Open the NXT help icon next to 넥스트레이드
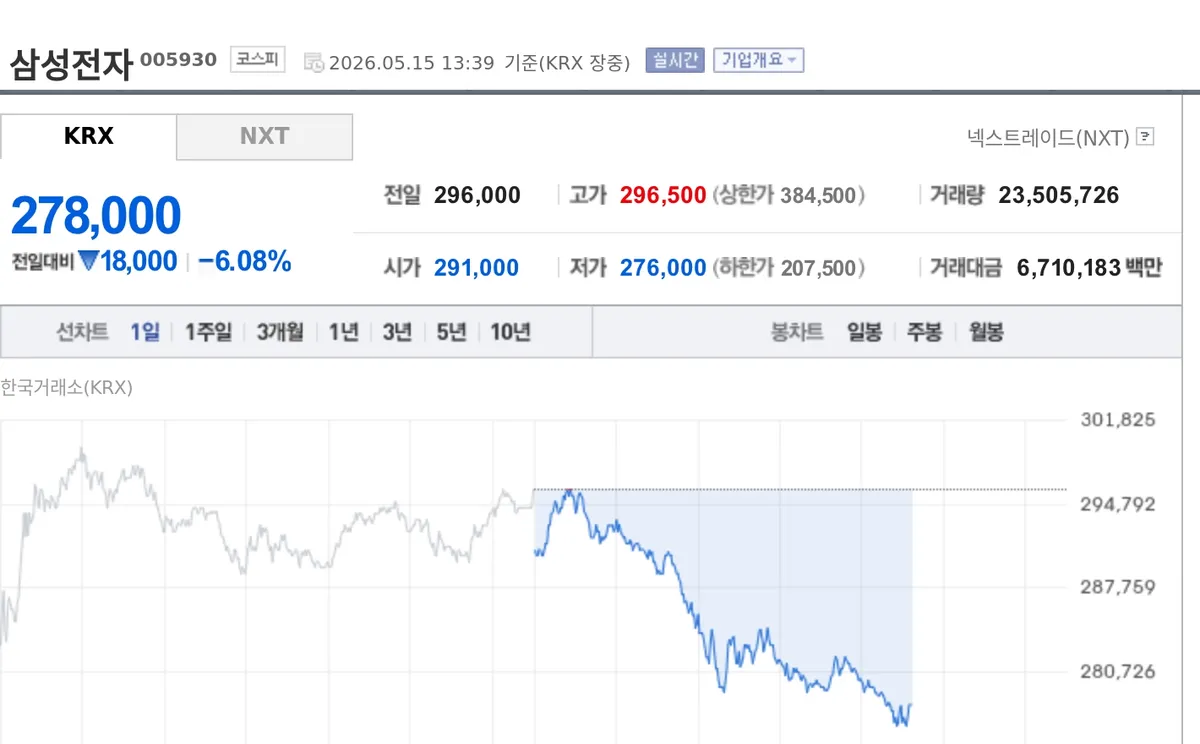This screenshot has width=1200, height=744. tap(1146, 137)
